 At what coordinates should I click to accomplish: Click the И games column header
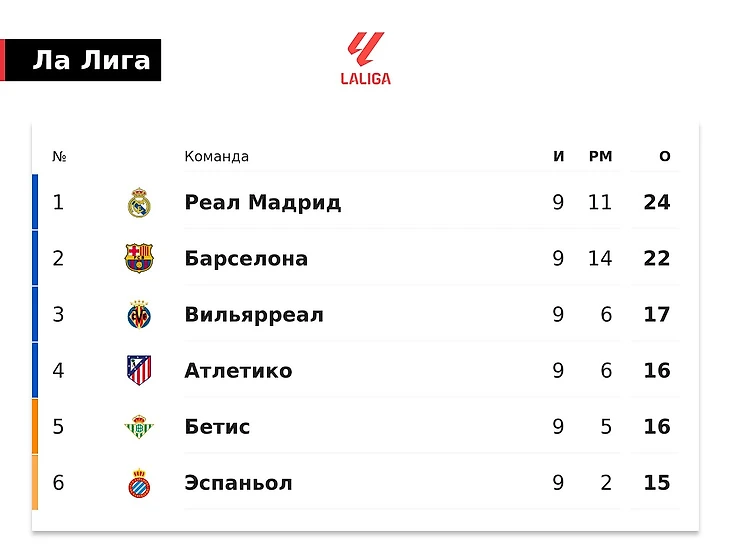tap(558, 157)
